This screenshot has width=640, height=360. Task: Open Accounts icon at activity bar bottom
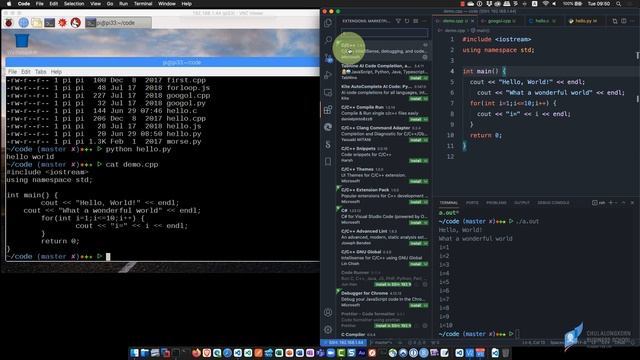328,312
